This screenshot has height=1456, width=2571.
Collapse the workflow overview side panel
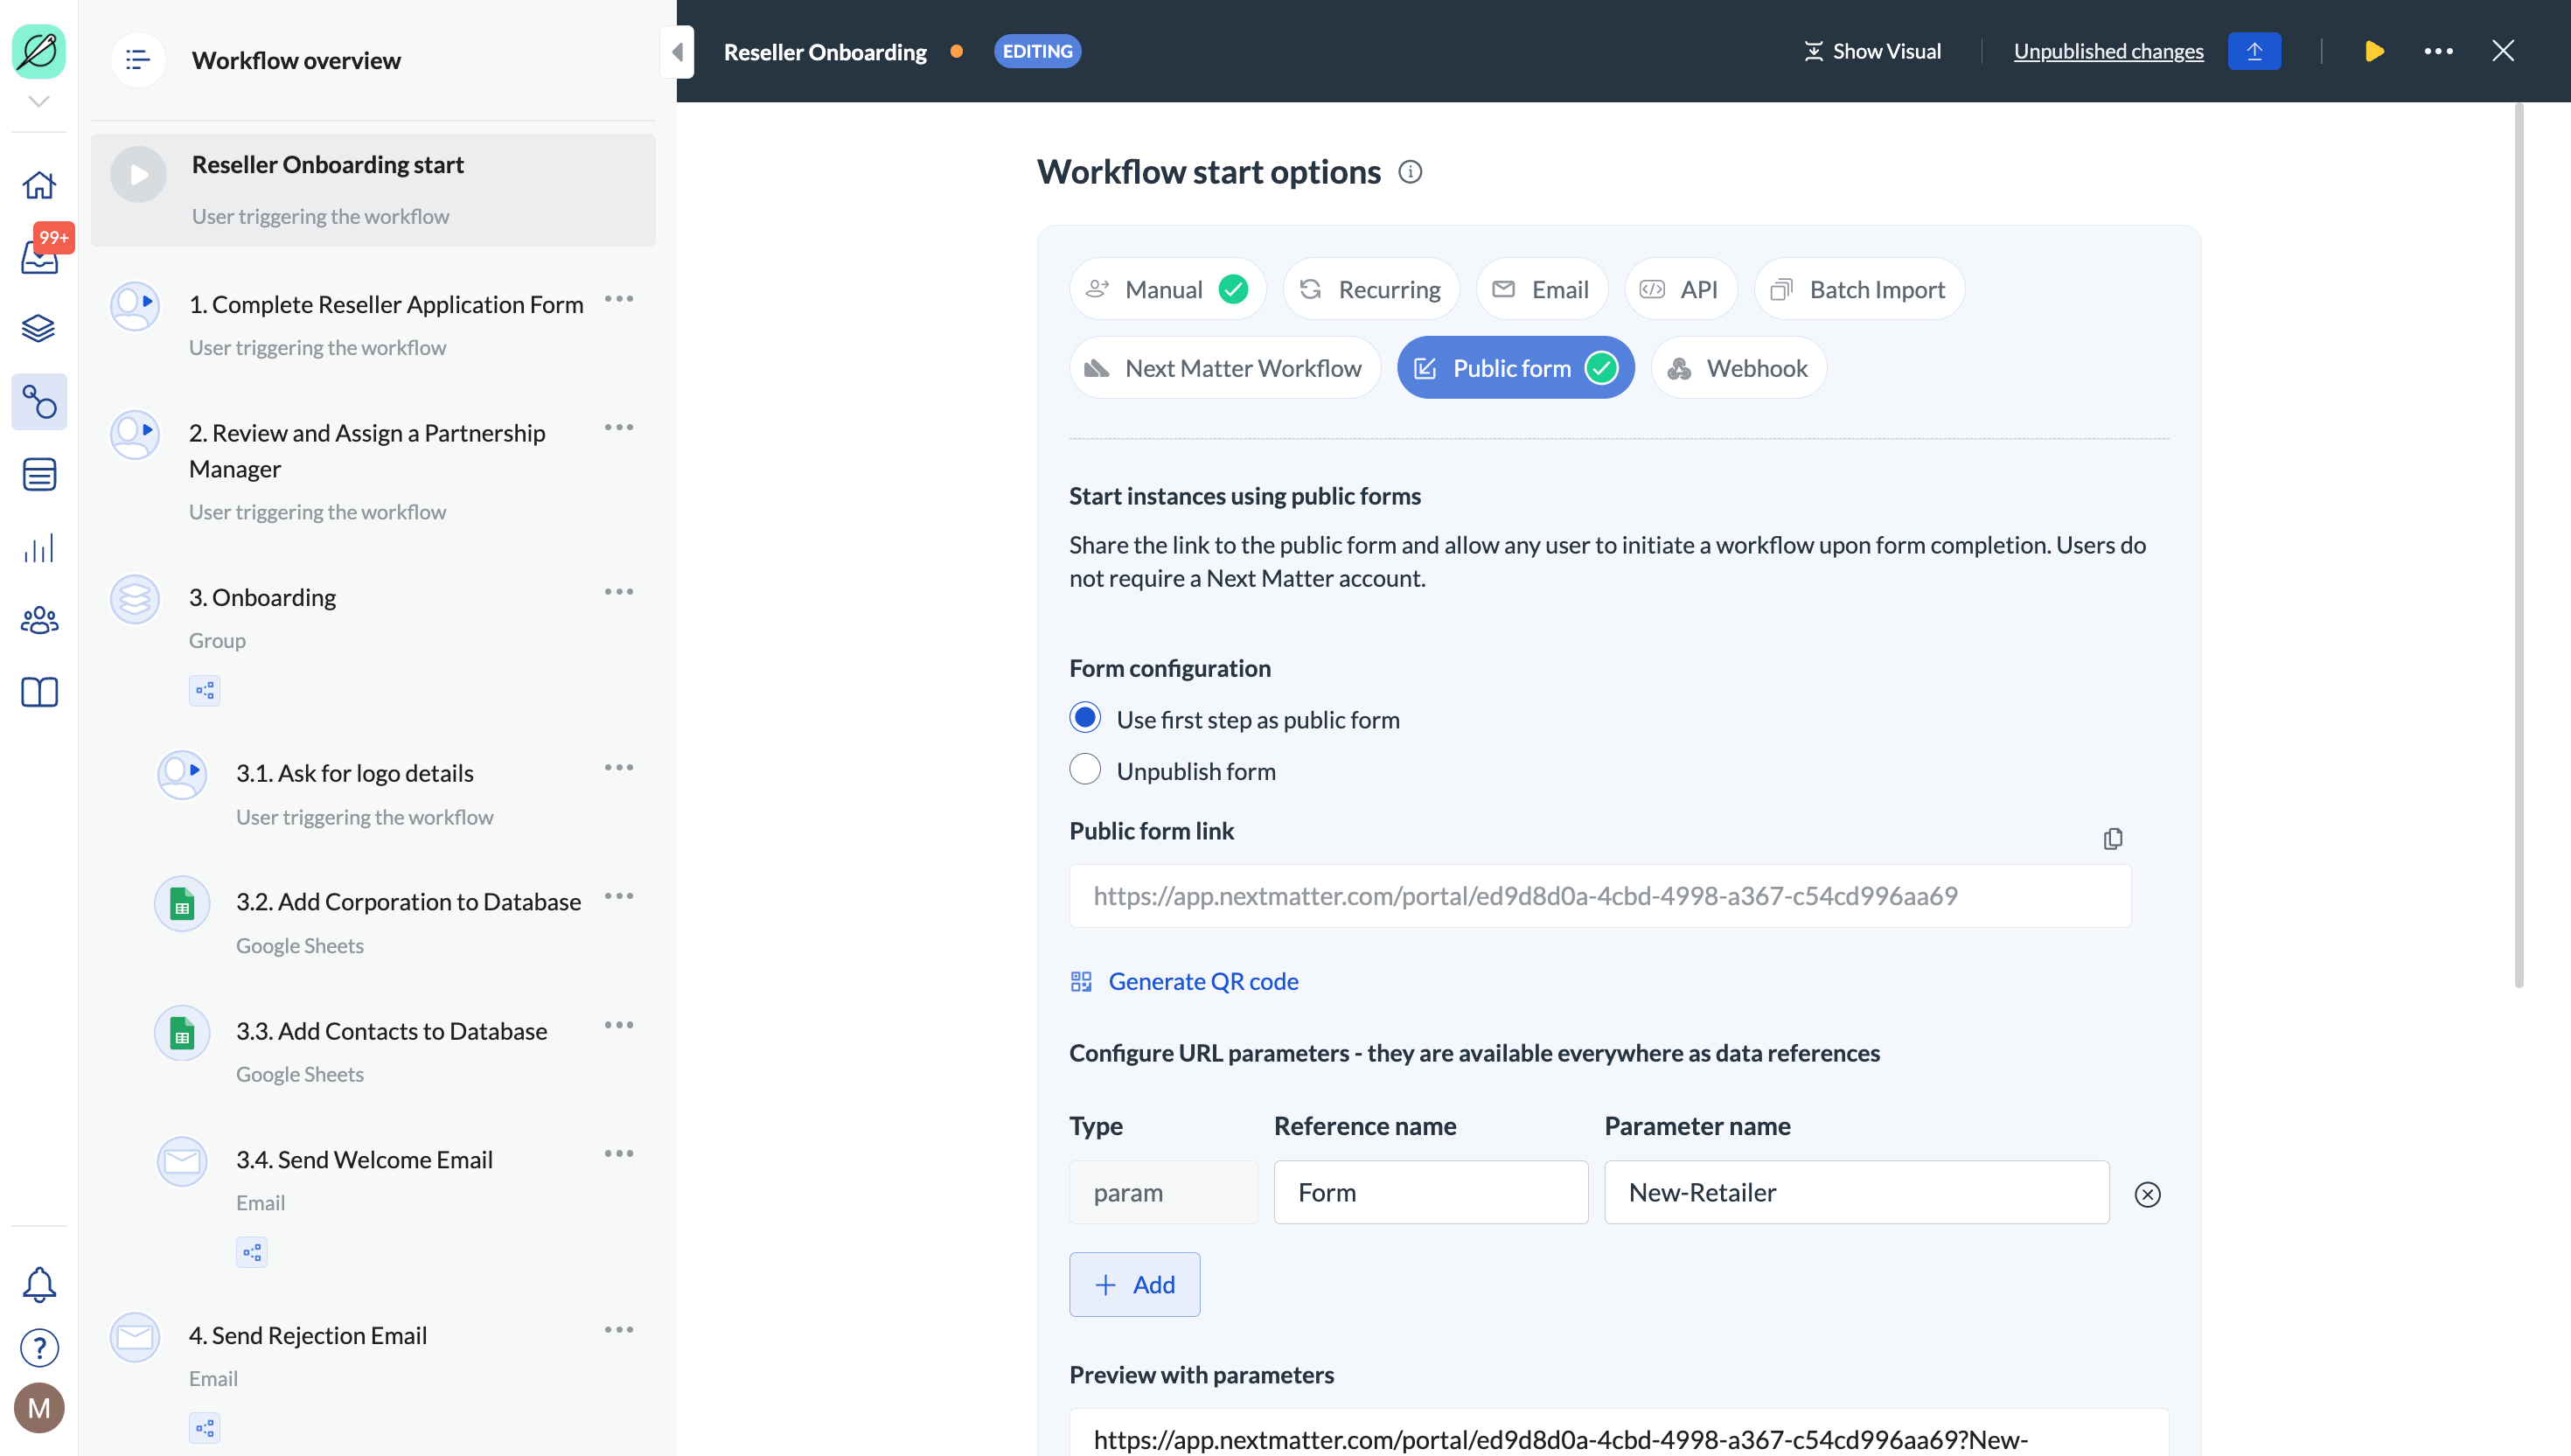[677, 51]
